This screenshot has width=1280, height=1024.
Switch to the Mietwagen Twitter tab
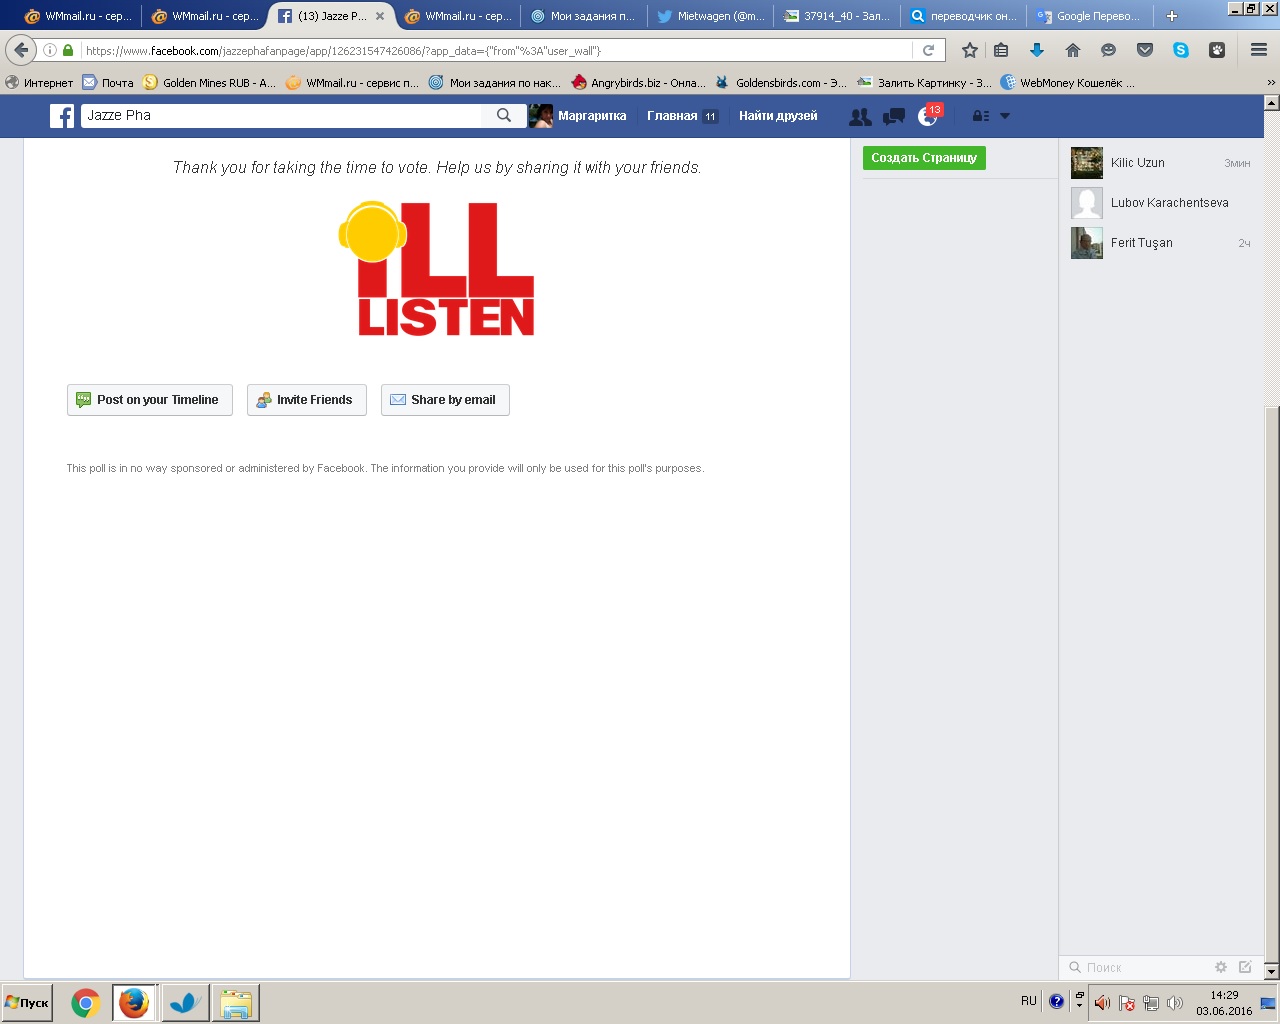tap(711, 16)
